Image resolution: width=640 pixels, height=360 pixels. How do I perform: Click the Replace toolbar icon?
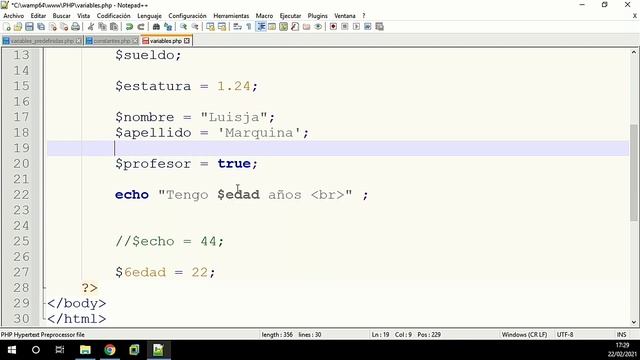[168, 27]
